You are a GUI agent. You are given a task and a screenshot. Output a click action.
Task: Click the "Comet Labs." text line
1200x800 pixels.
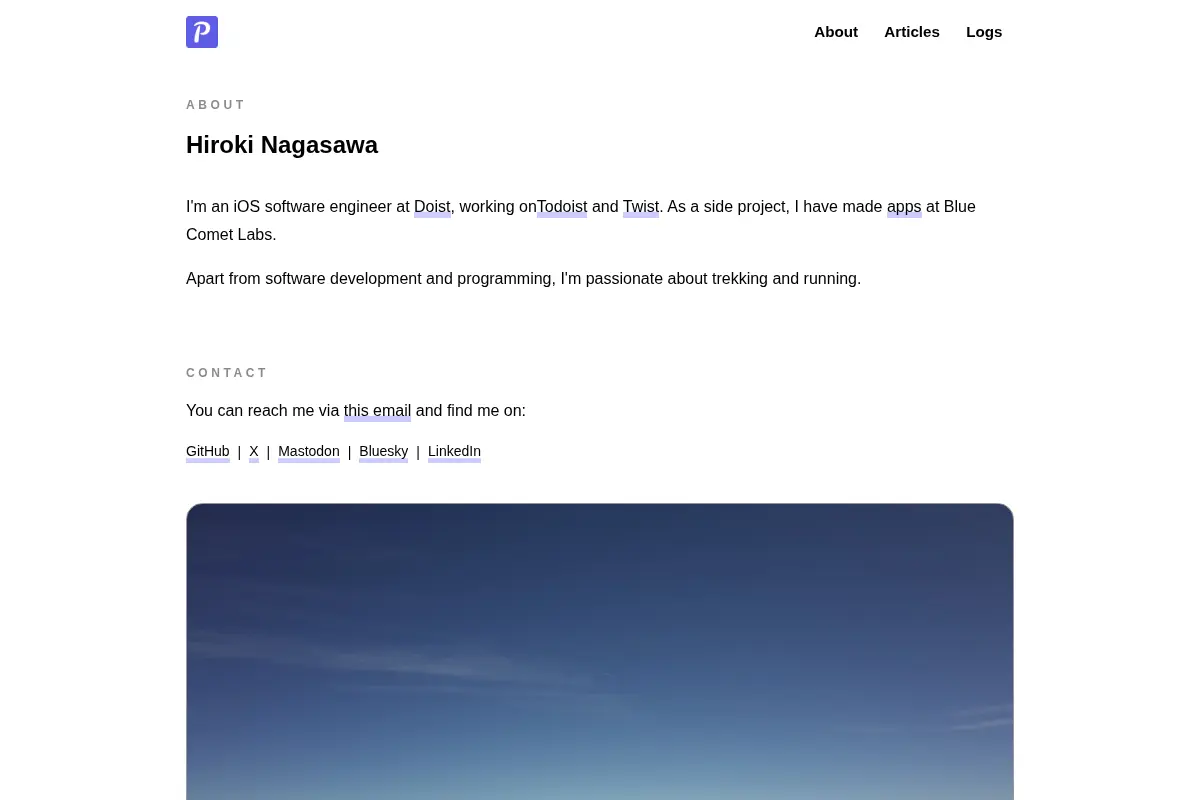tap(231, 235)
